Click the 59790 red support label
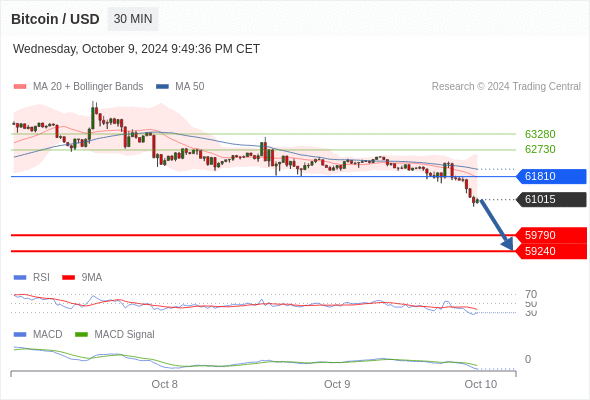 tap(551, 235)
